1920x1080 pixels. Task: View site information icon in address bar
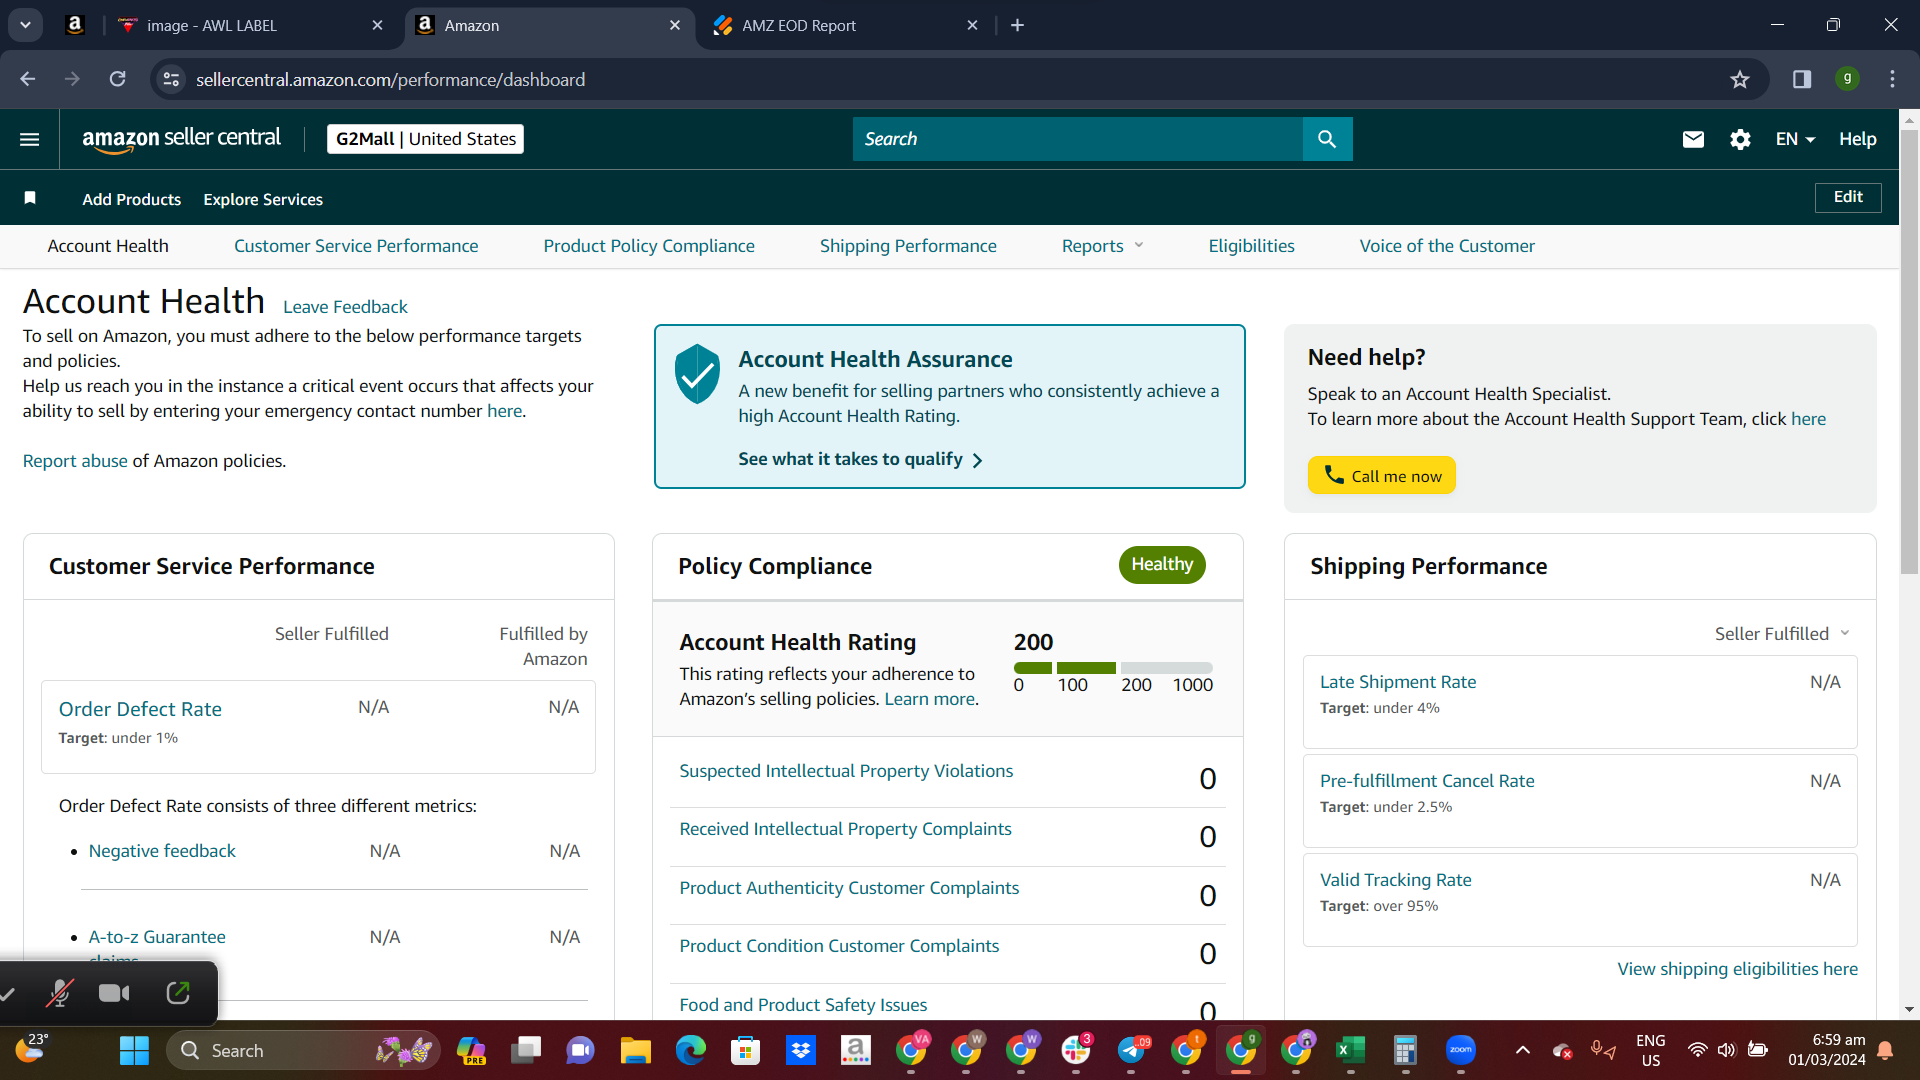pyautogui.click(x=172, y=79)
